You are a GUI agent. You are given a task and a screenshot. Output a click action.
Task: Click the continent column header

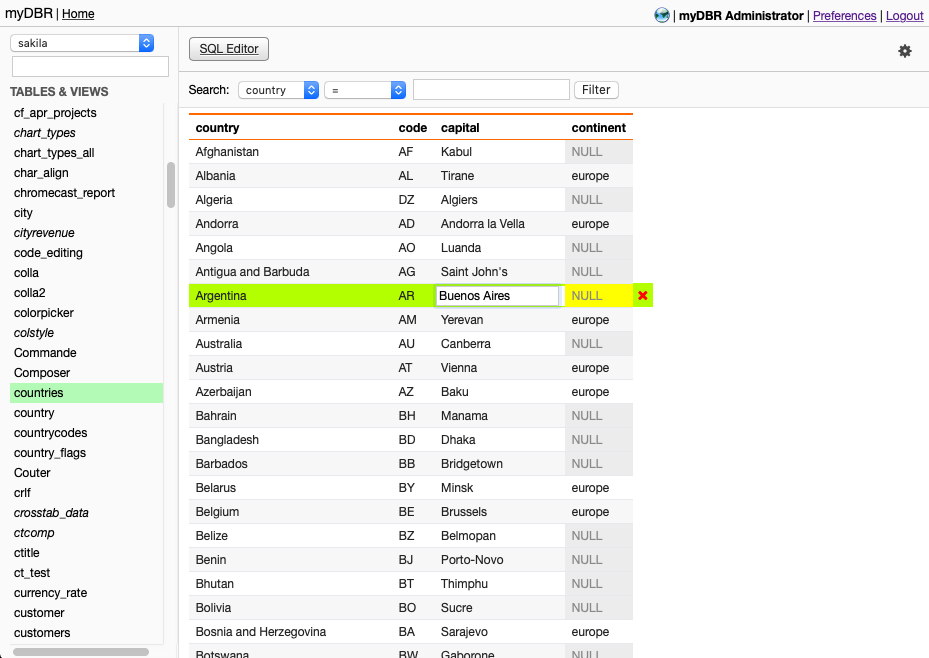tap(598, 128)
